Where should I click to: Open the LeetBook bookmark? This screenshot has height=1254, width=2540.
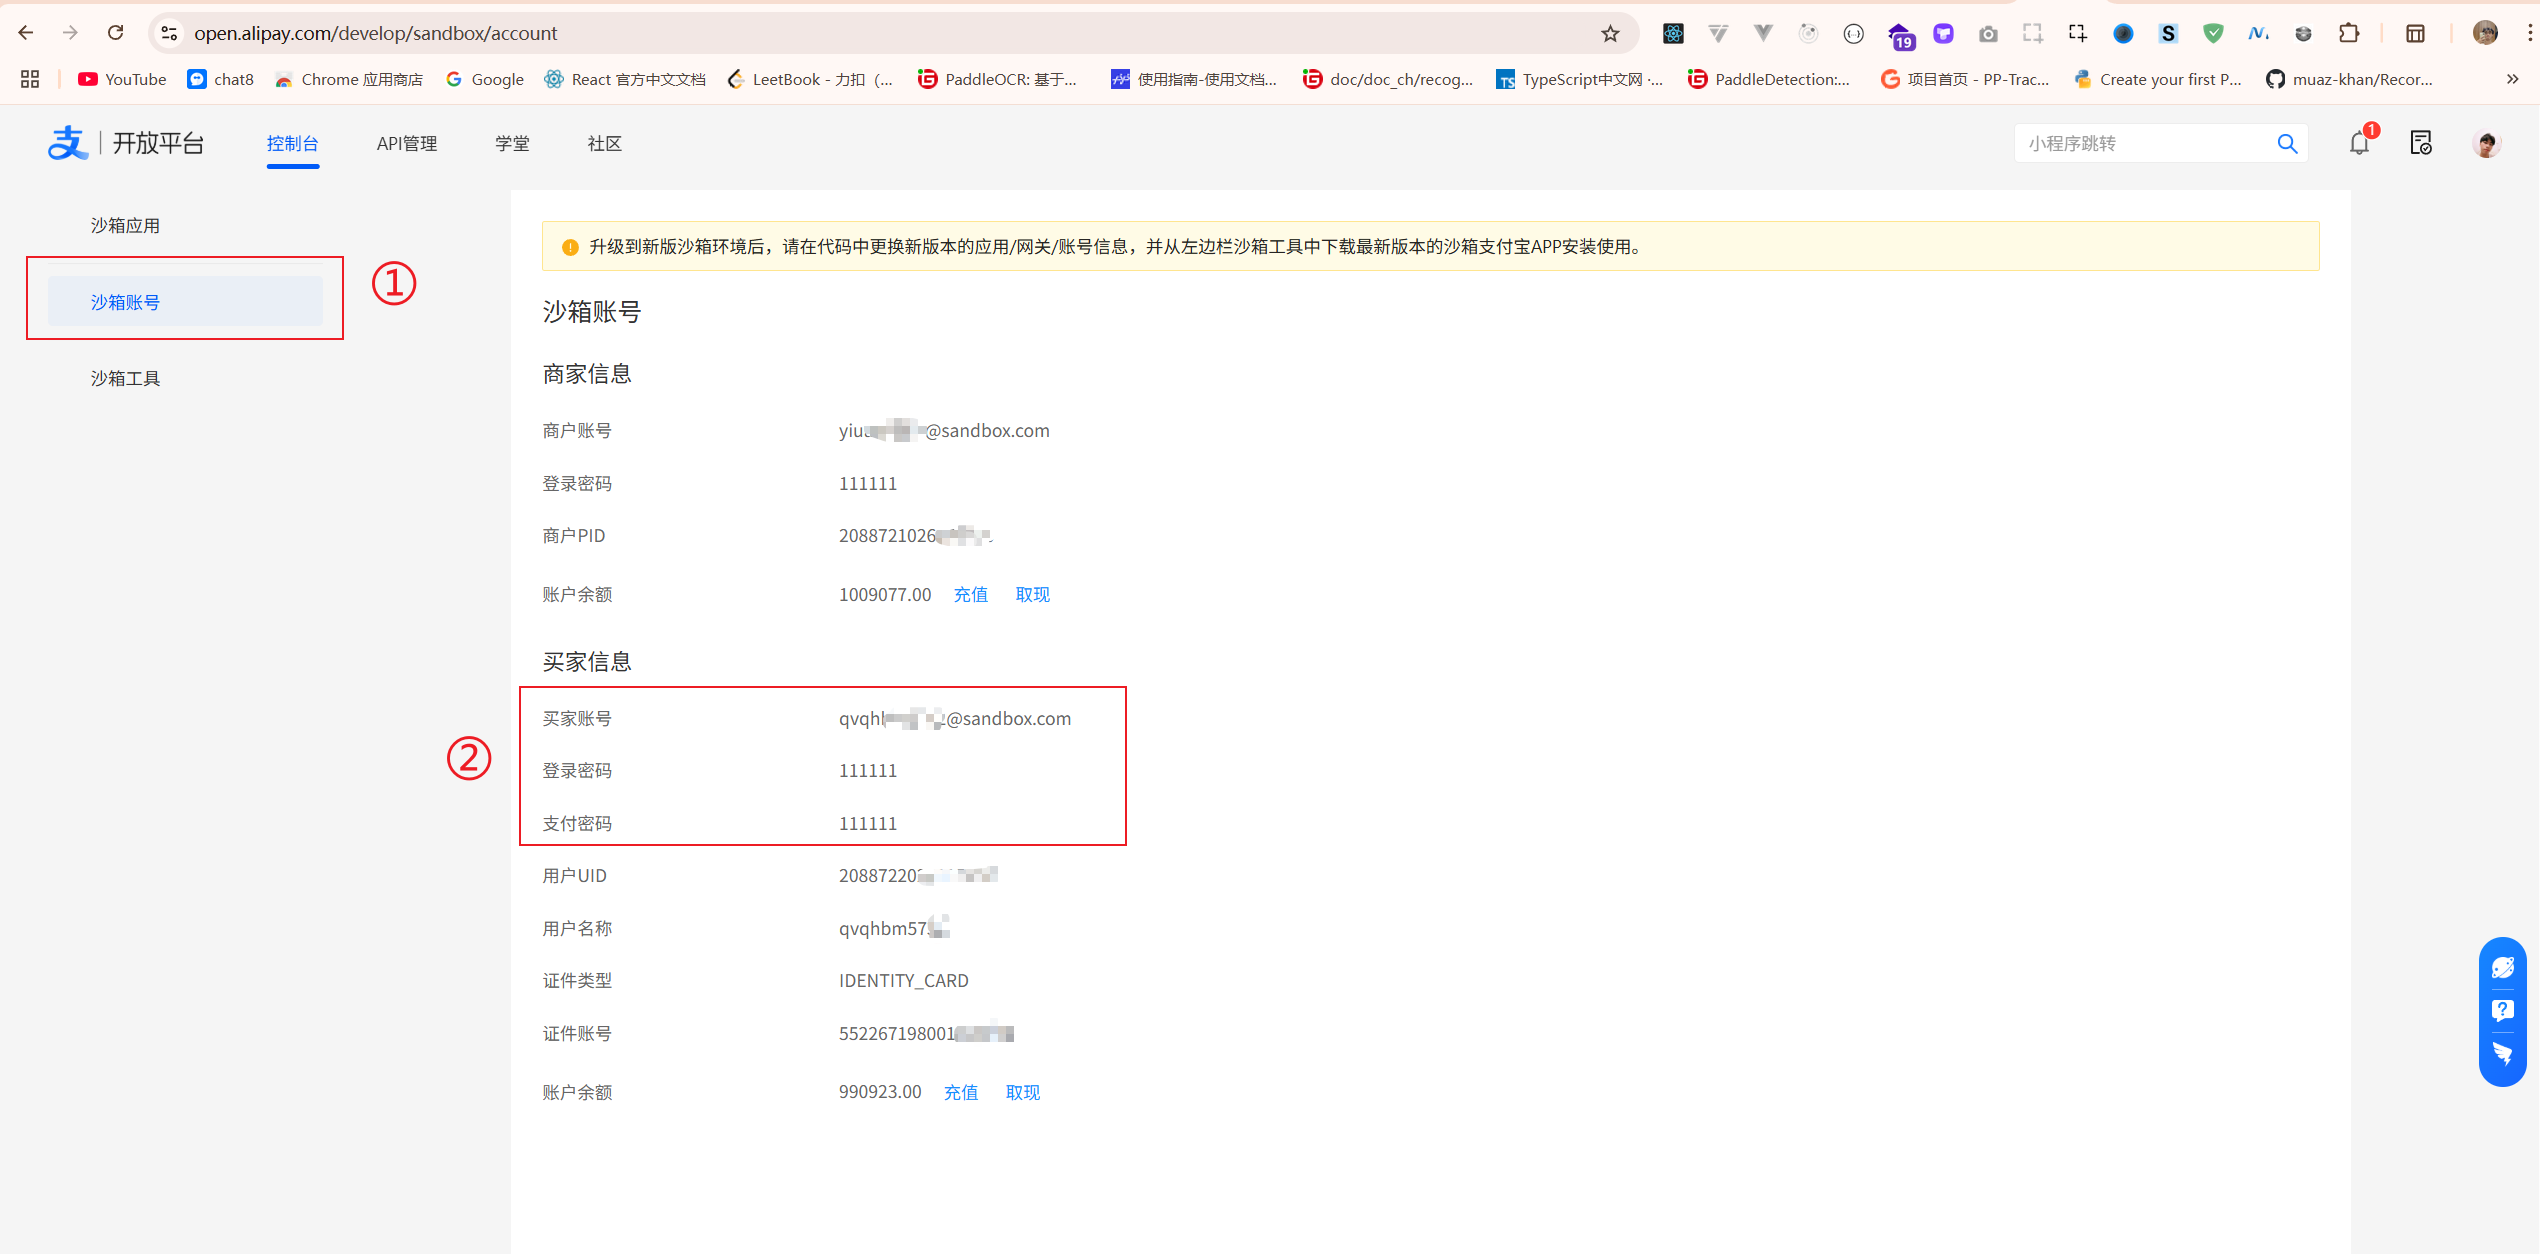(811, 79)
